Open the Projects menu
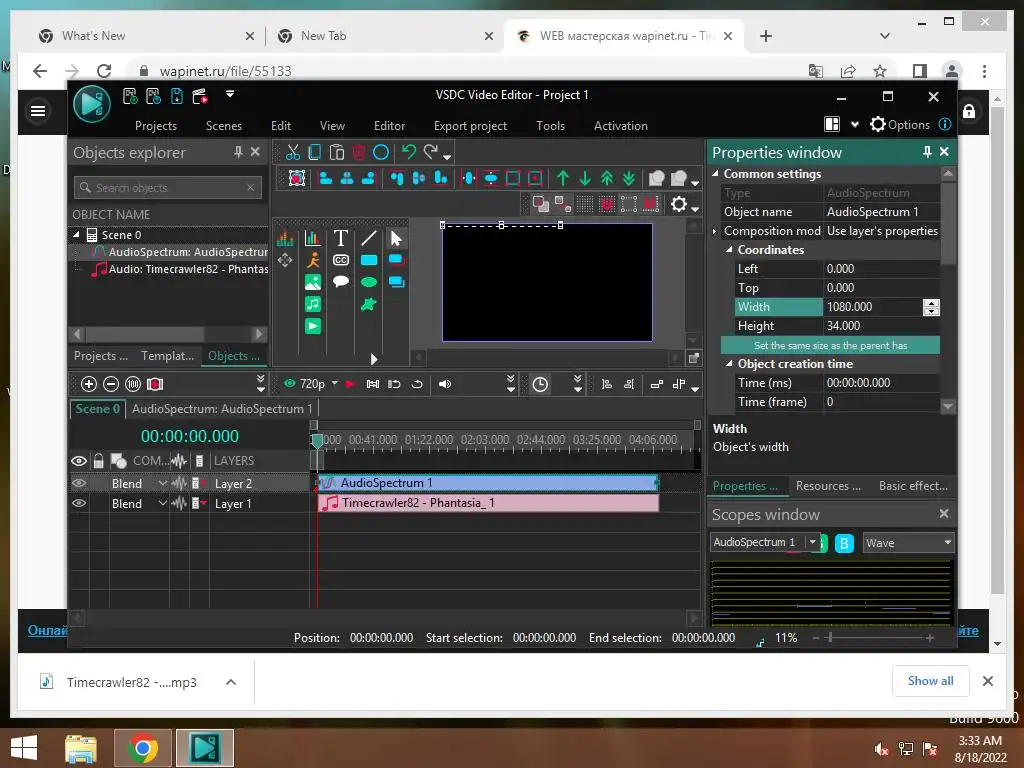The image size is (1024, 768). pos(155,125)
